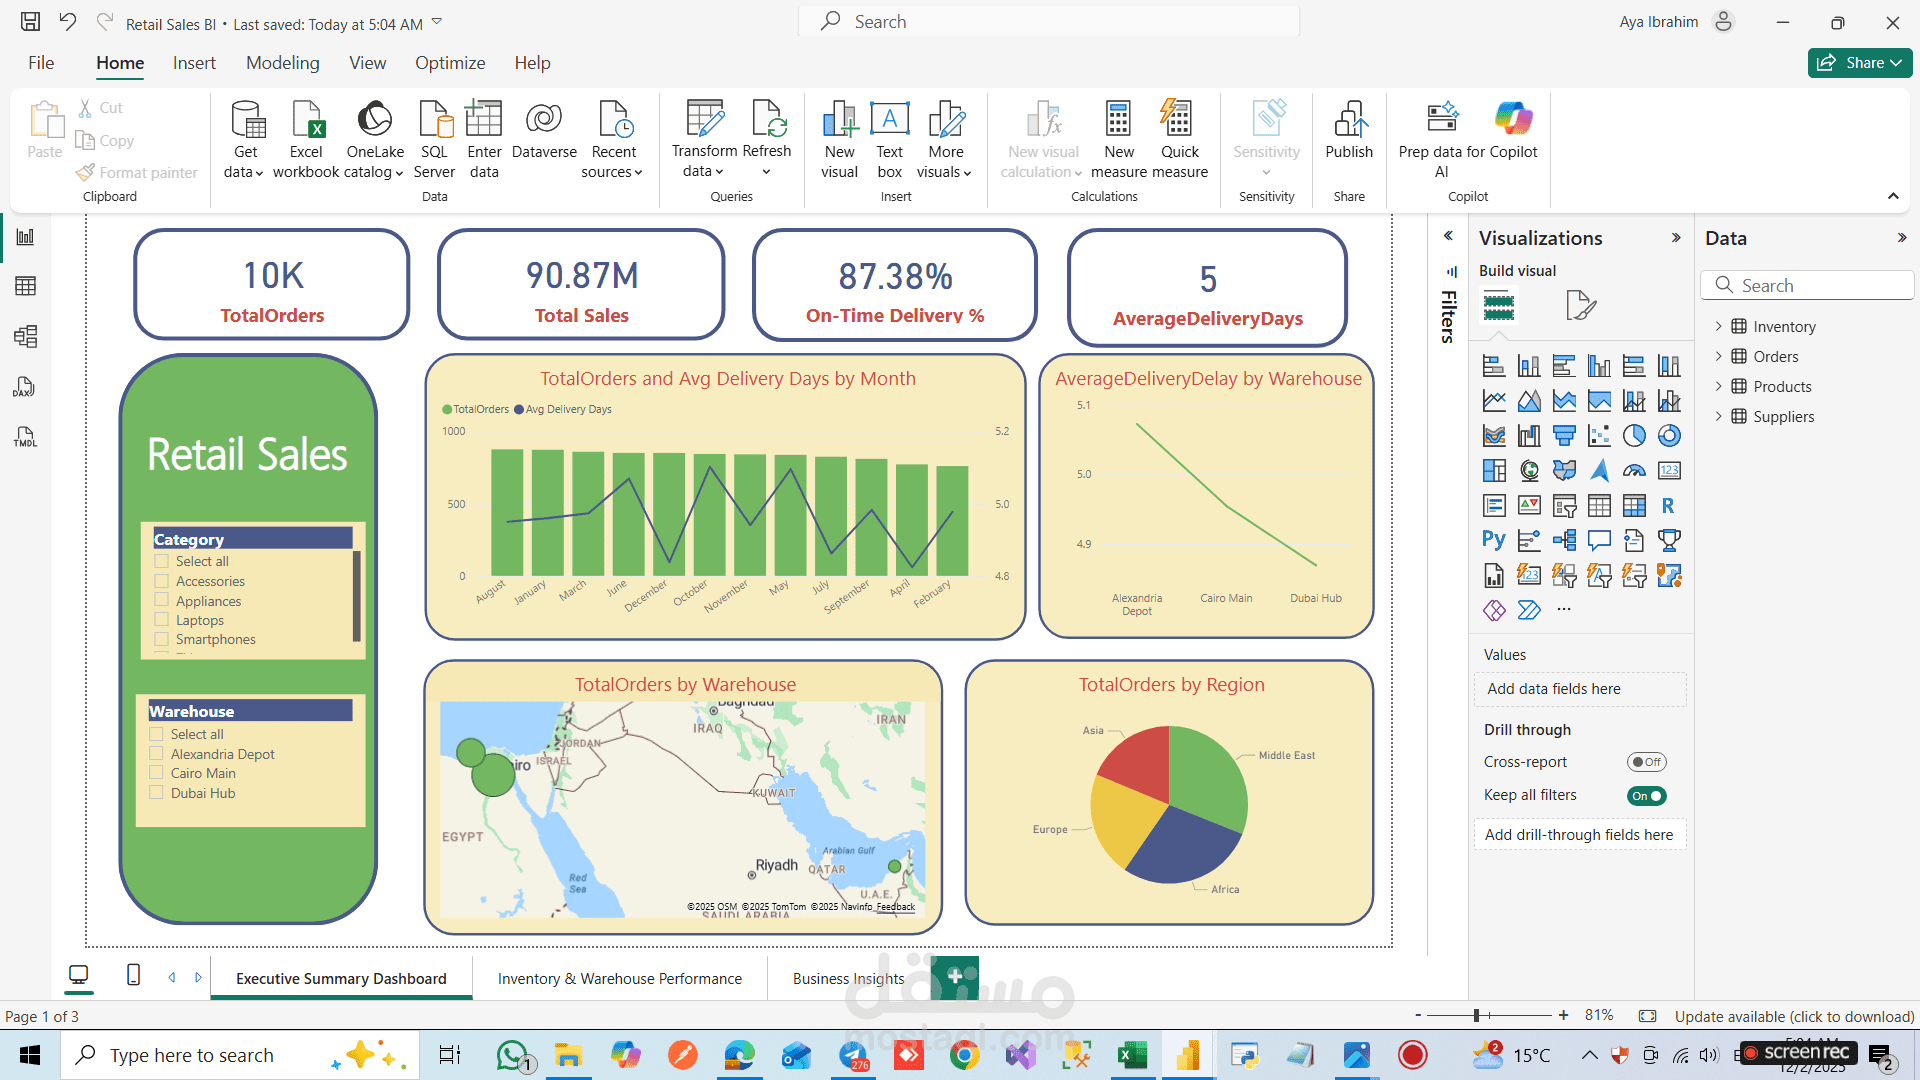Turn off the Keep all filters toggle

(x=1647, y=796)
